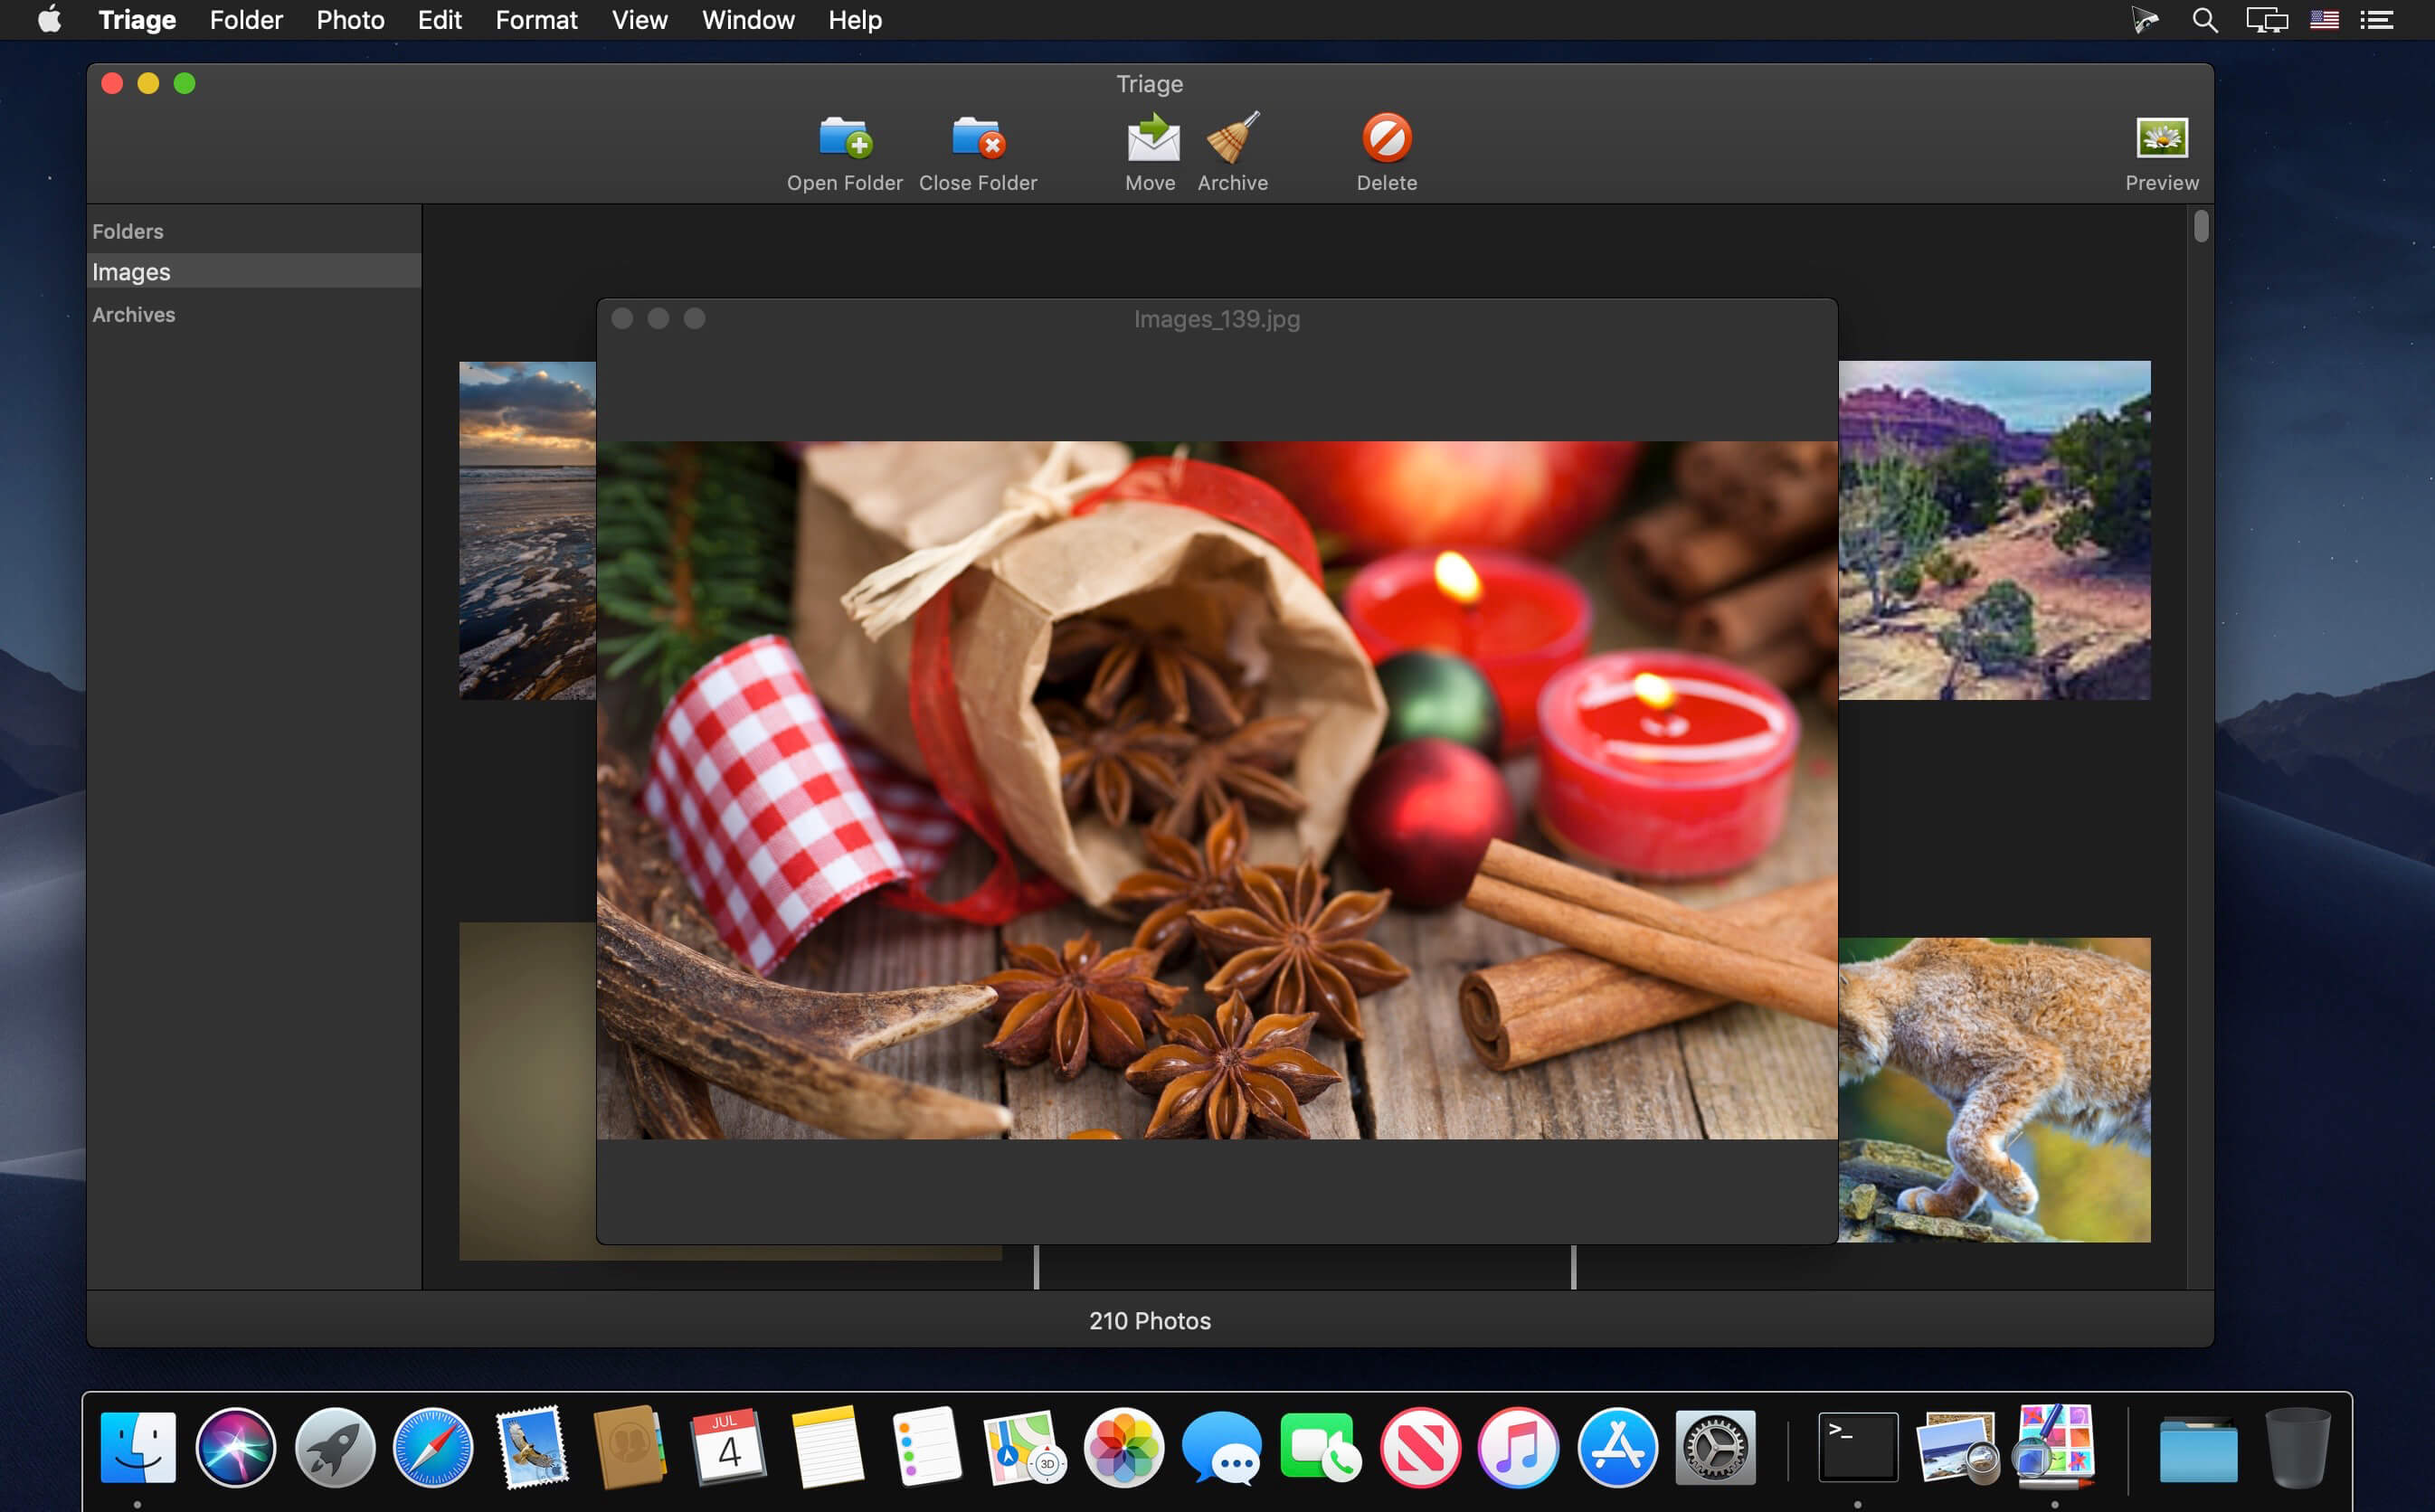The image size is (2435, 1512).
Task: Select the beach sunset thumbnail
Action: point(527,530)
